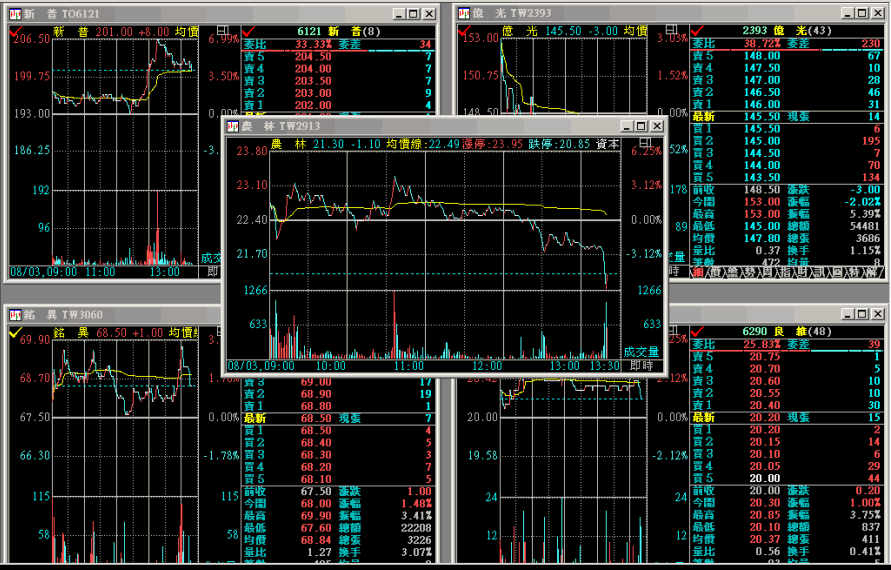Screen dimensions: 891x570
Task: Click 均價 147.80 row in 億光 panel
Action: coord(786,238)
